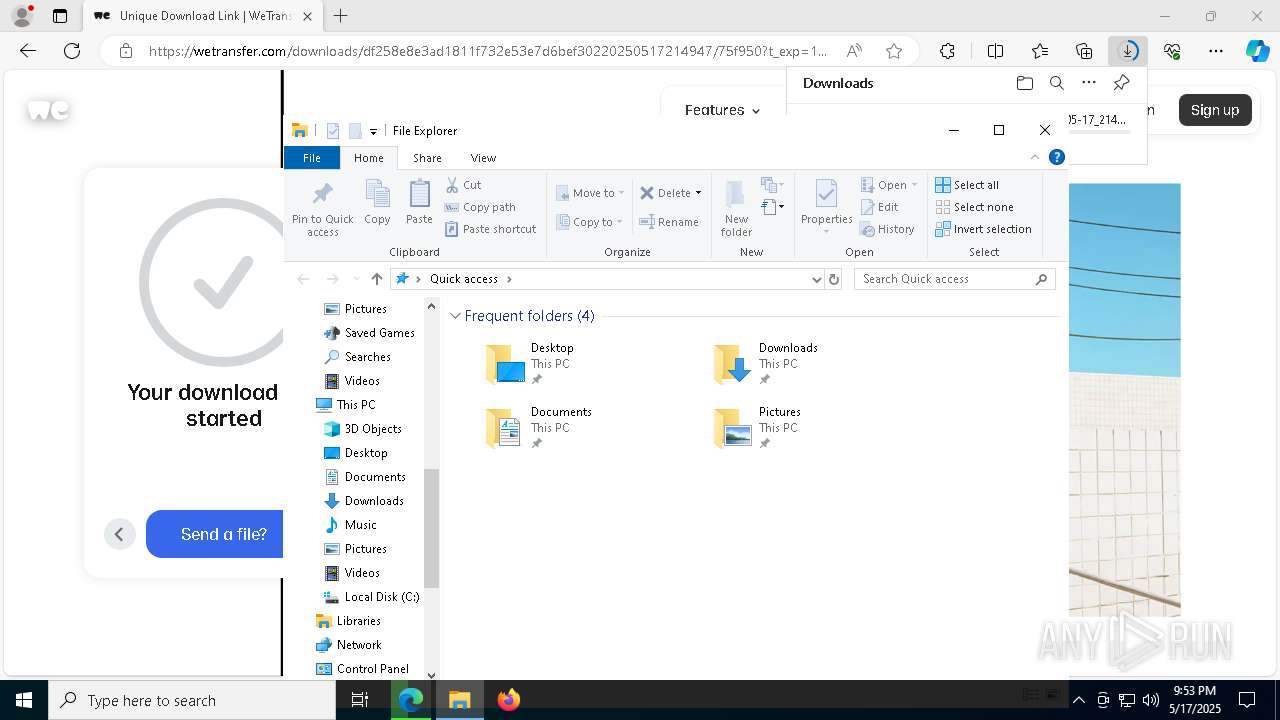Click the Search Quick access field
1280x720 pixels.
tap(955, 279)
